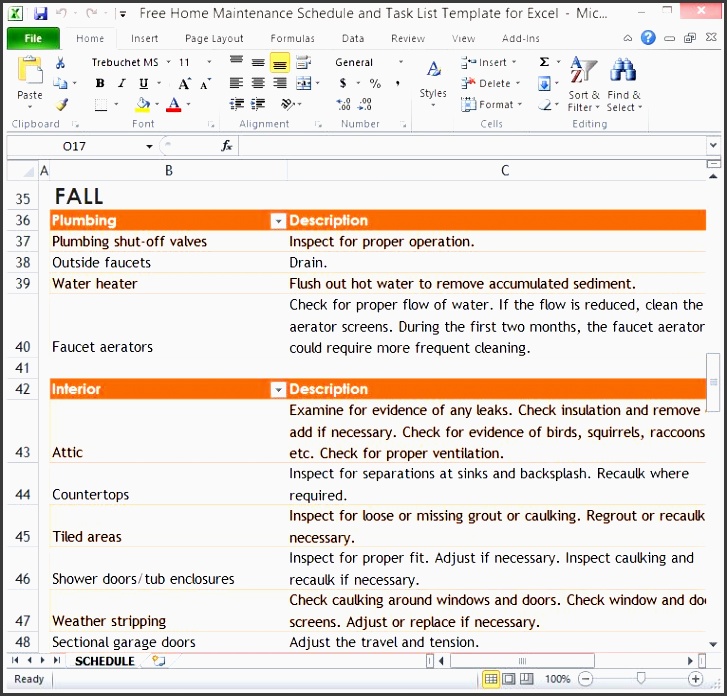Image resolution: width=727 pixels, height=696 pixels.
Task: Open the Interior column filter dropdown
Action: point(278,390)
